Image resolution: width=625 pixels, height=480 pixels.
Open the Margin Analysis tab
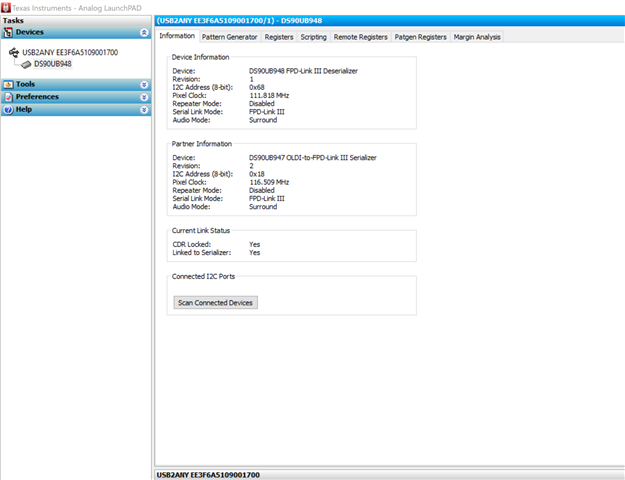(x=477, y=37)
